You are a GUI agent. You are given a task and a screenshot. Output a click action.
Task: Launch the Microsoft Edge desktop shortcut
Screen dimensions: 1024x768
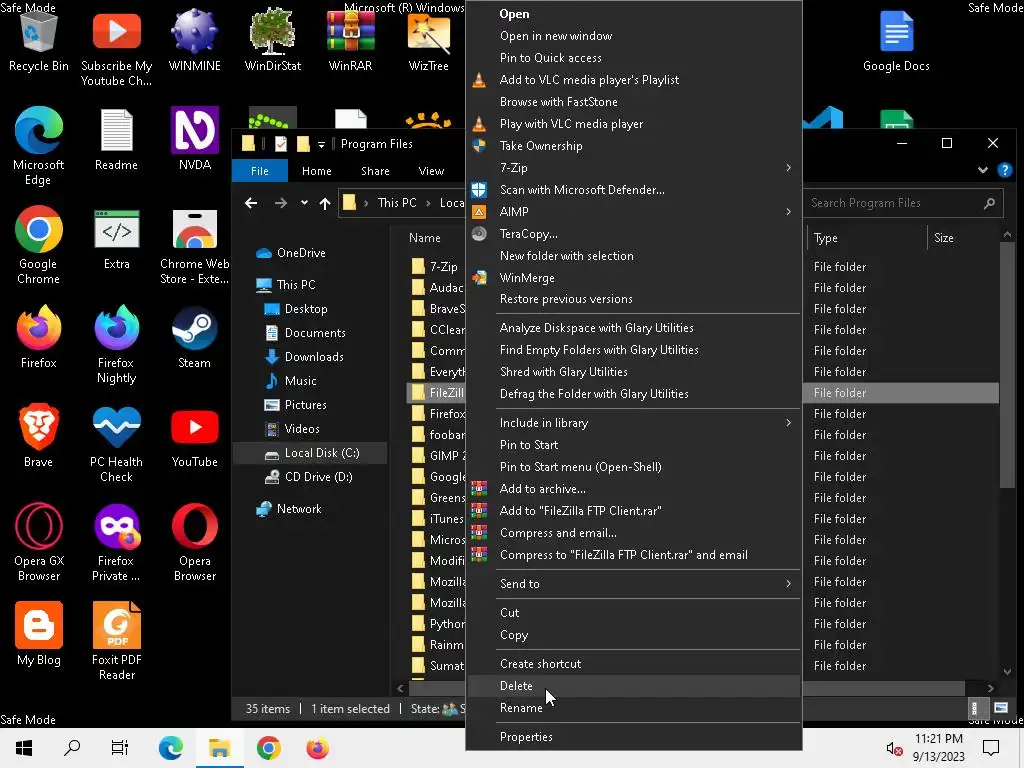39,145
